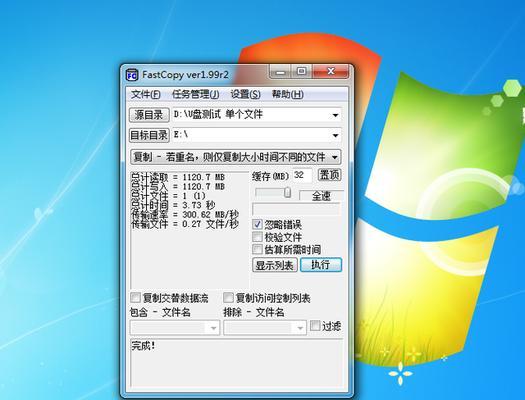Viewport: 525px width, 400px height.
Task: Toggle the 忽略错误 checkbox
Action: click(257, 224)
